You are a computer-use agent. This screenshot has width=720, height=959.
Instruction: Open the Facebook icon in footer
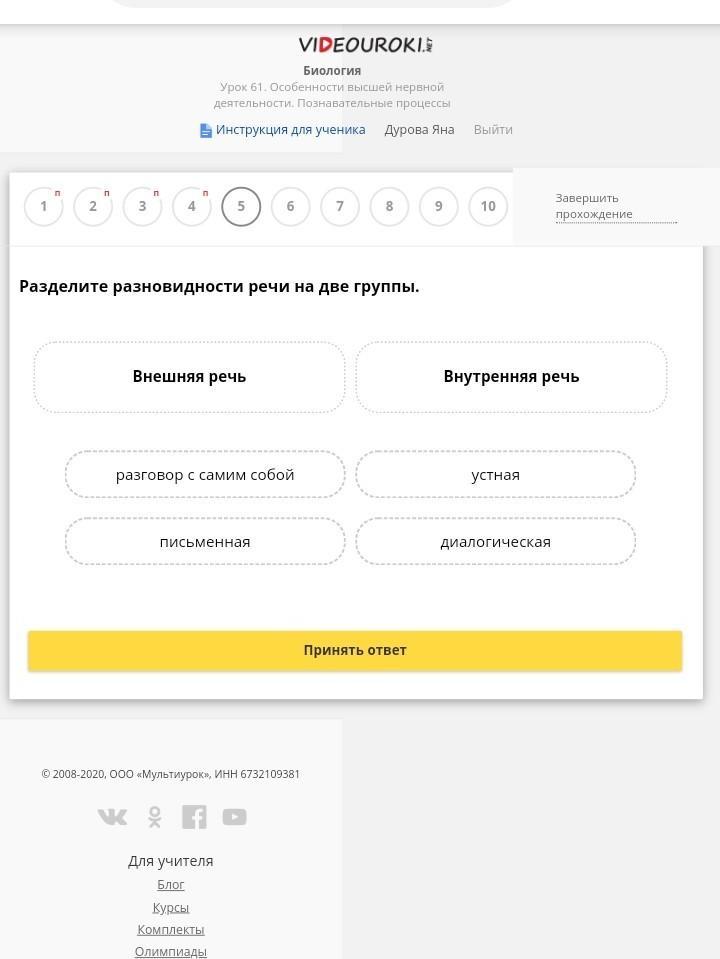(194, 816)
